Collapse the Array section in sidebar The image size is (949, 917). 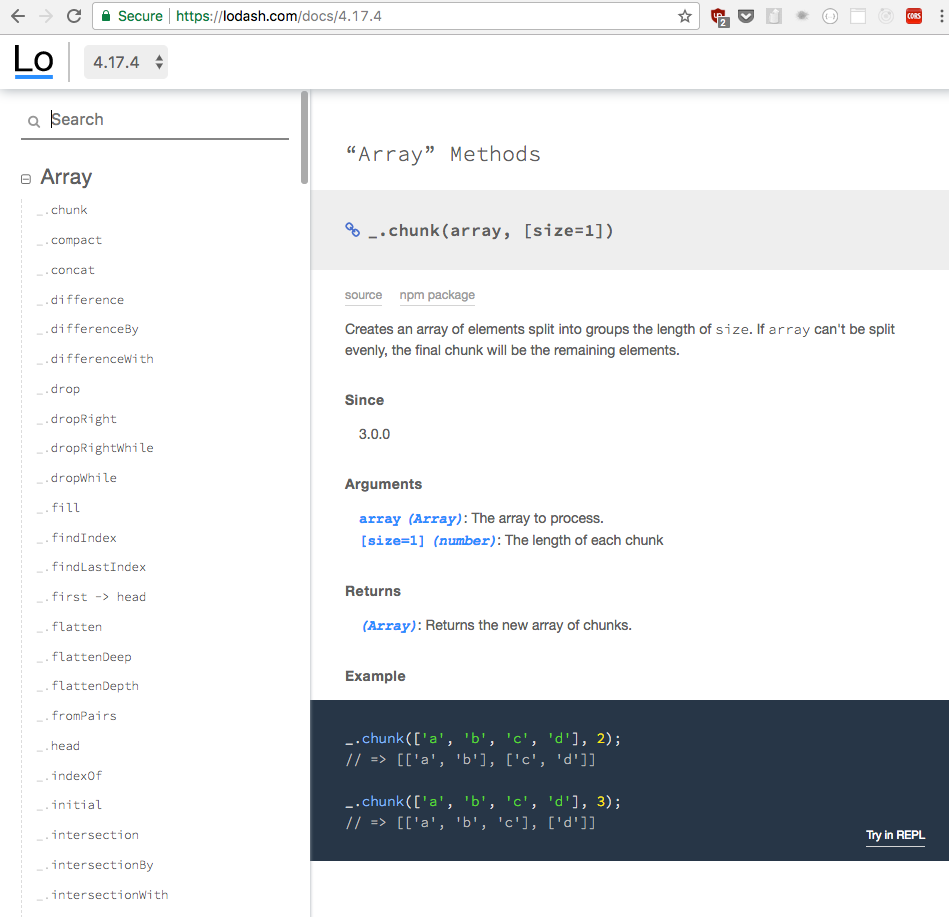pos(25,179)
